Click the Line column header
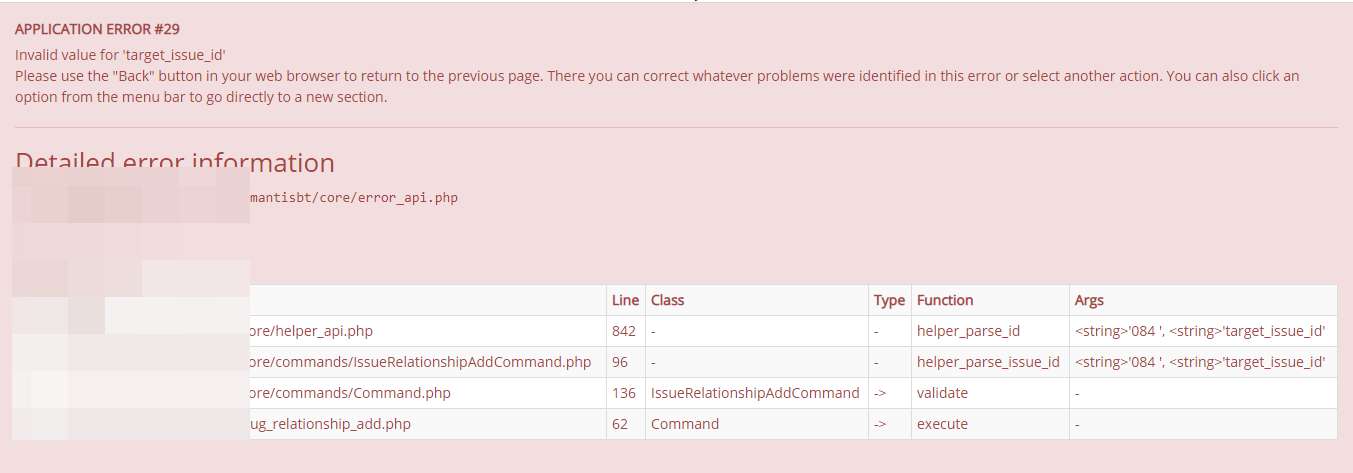The width and height of the screenshot is (1353, 473). (624, 300)
